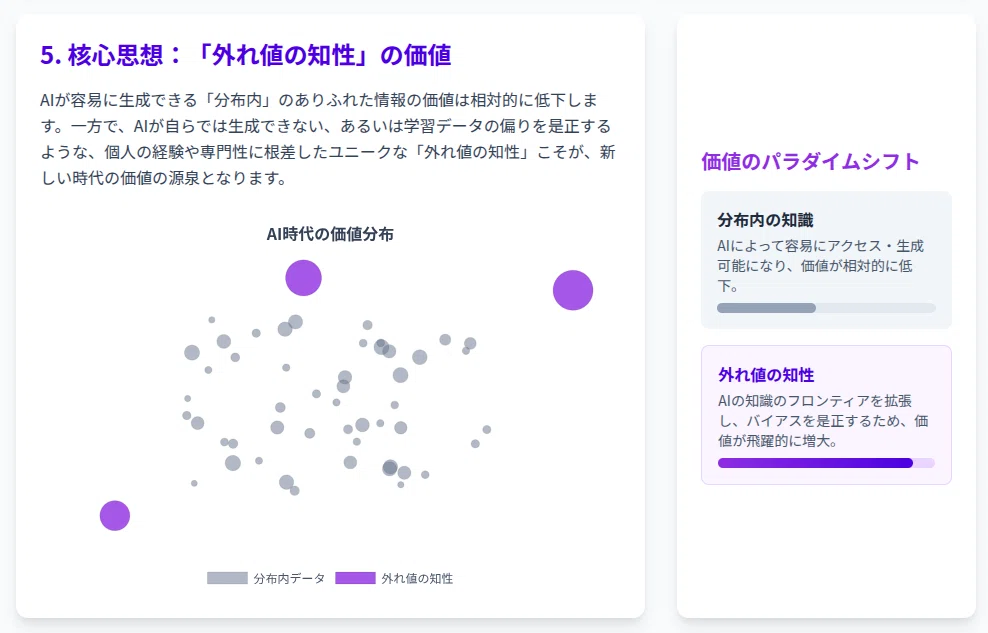Toggle the 分布内データ legend entry

(266, 578)
